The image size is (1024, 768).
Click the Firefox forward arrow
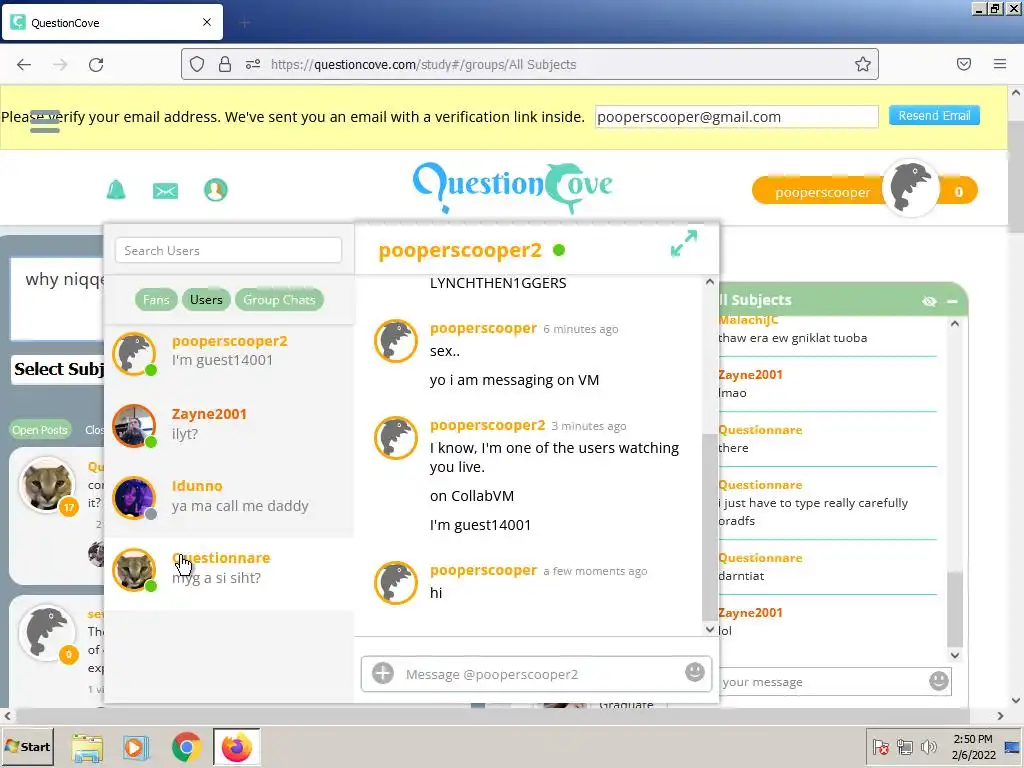coord(60,65)
